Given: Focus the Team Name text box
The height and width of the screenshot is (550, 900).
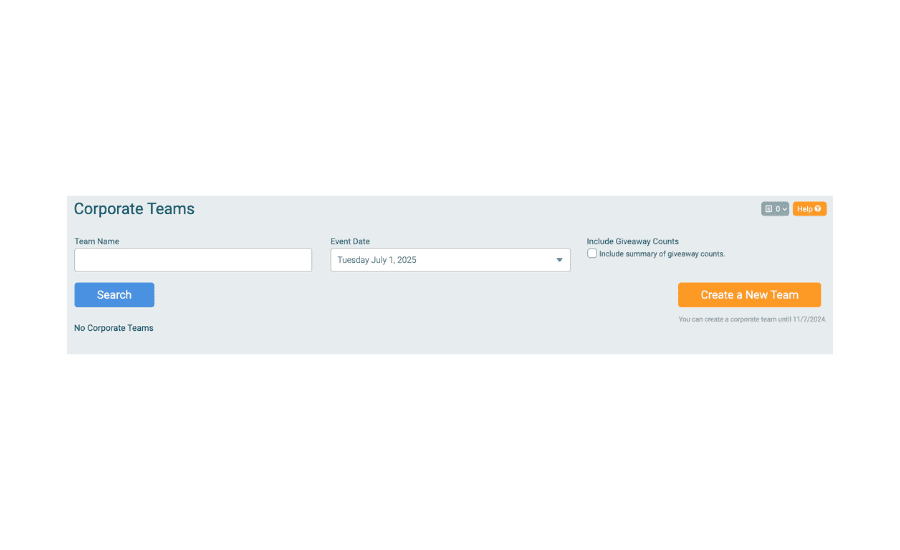Looking at the screenshot, I should coord(193,260).
